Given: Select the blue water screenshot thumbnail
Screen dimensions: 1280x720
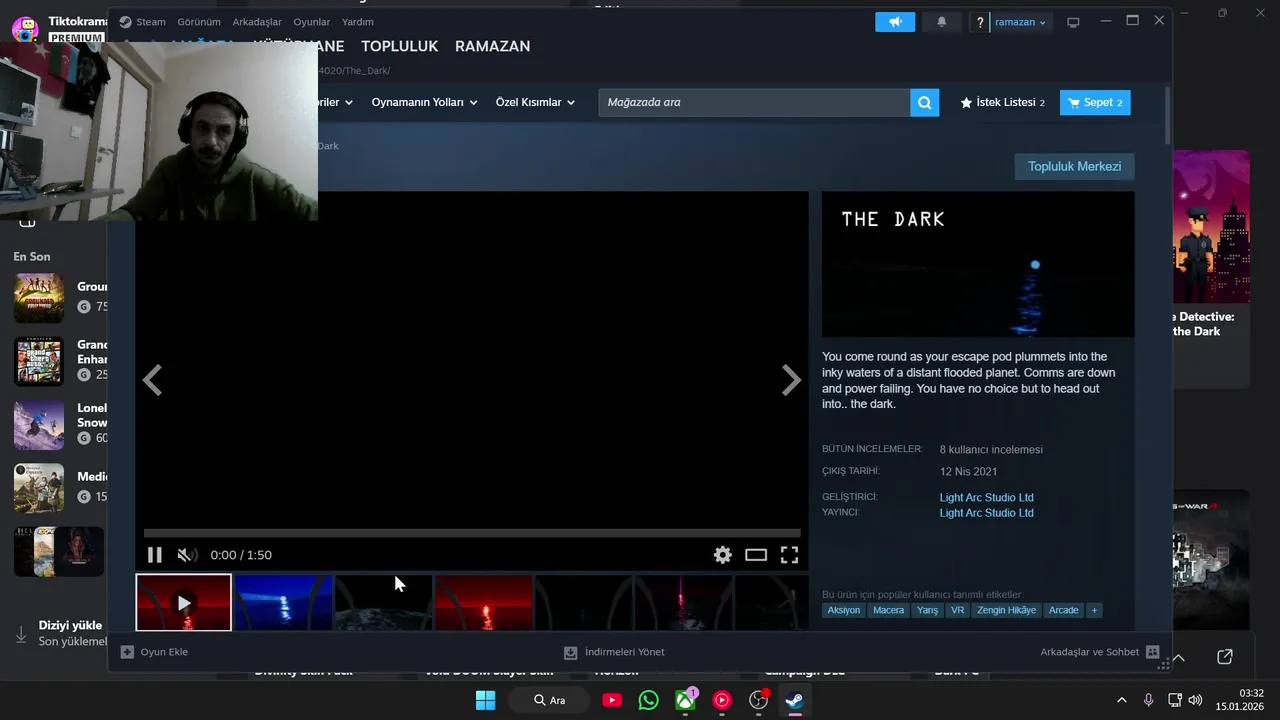Looking at the screenshot, I should 283,603.
